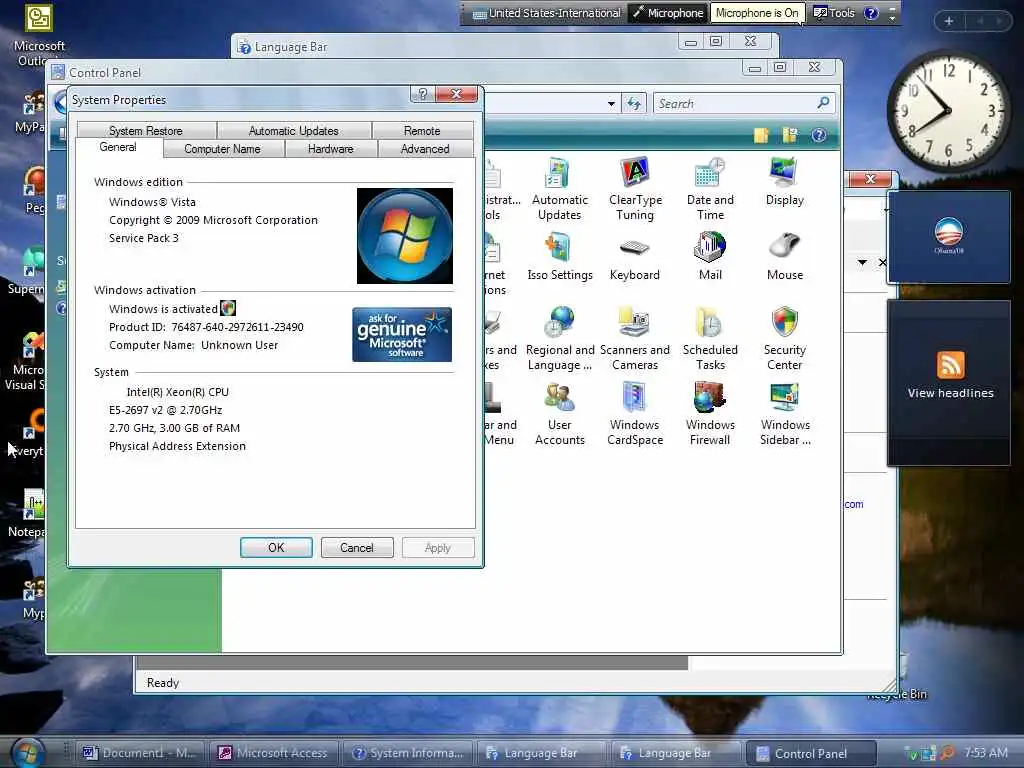
Task: Open Windows CardSpace icon
Action: click(x=634, y=414)
